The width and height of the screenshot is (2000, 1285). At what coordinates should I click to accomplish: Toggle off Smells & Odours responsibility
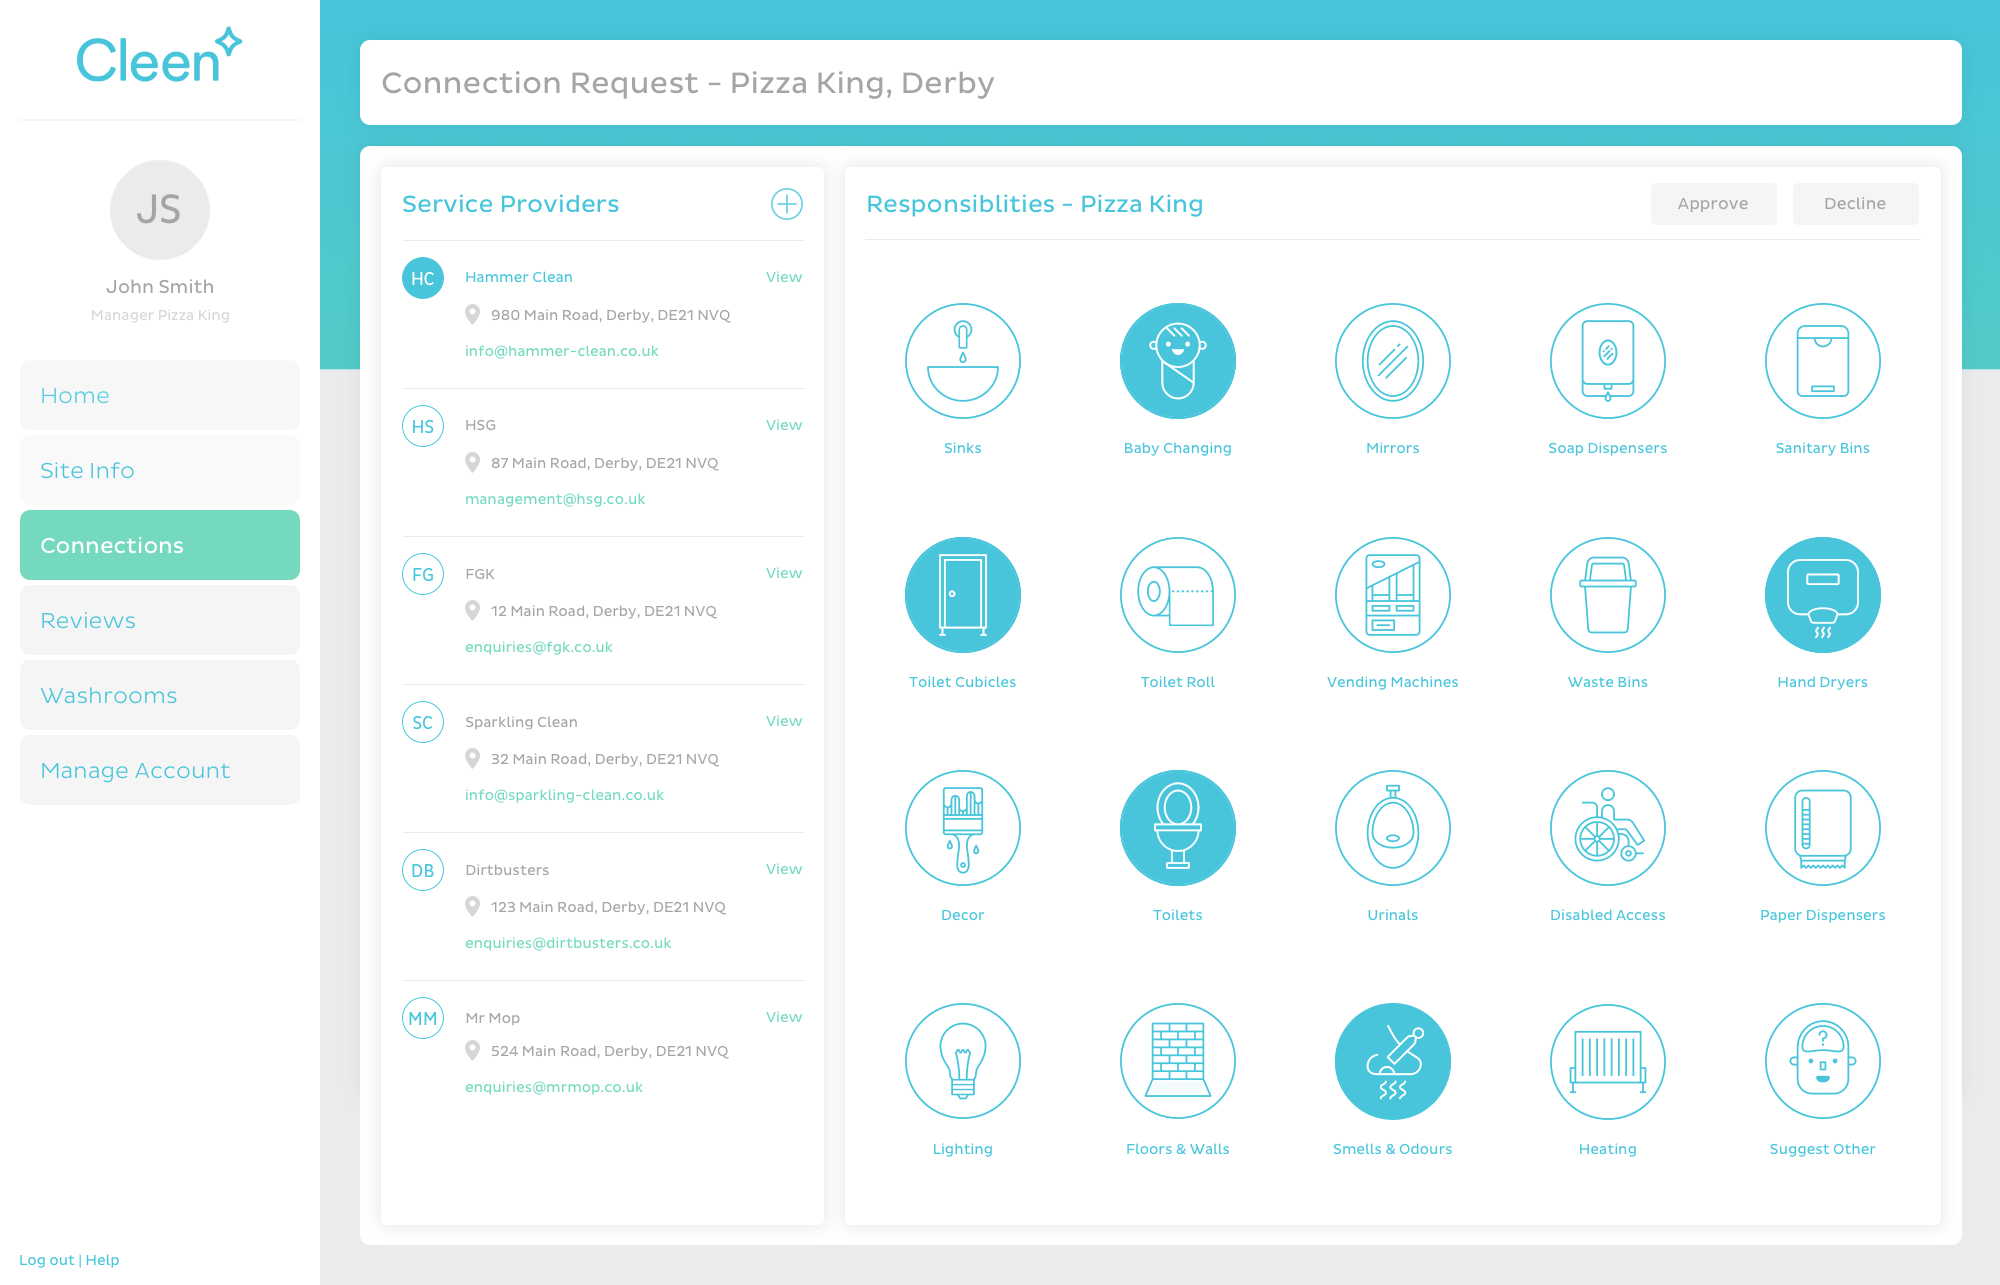click(1392, 1061)
